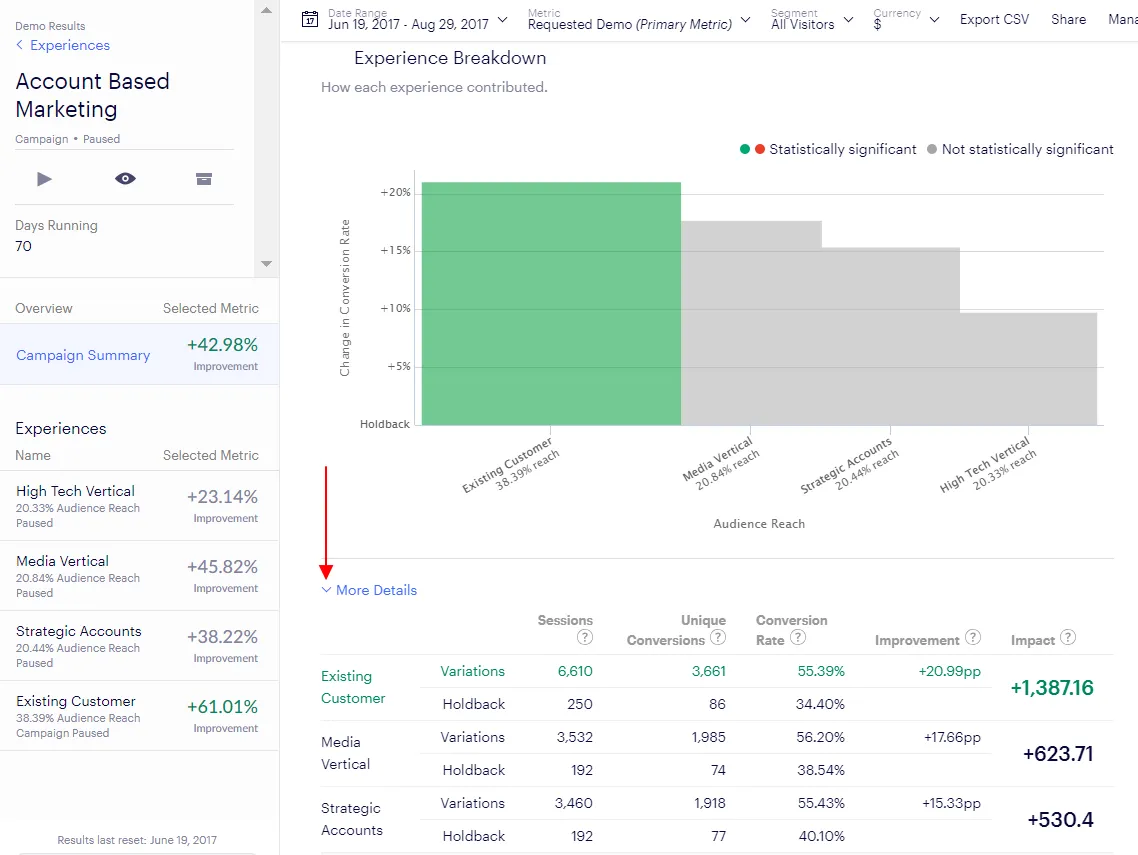
Task: Click gray High Tech Vertical chart bar
Action: pyautogui.click(x=1028, y=369)
